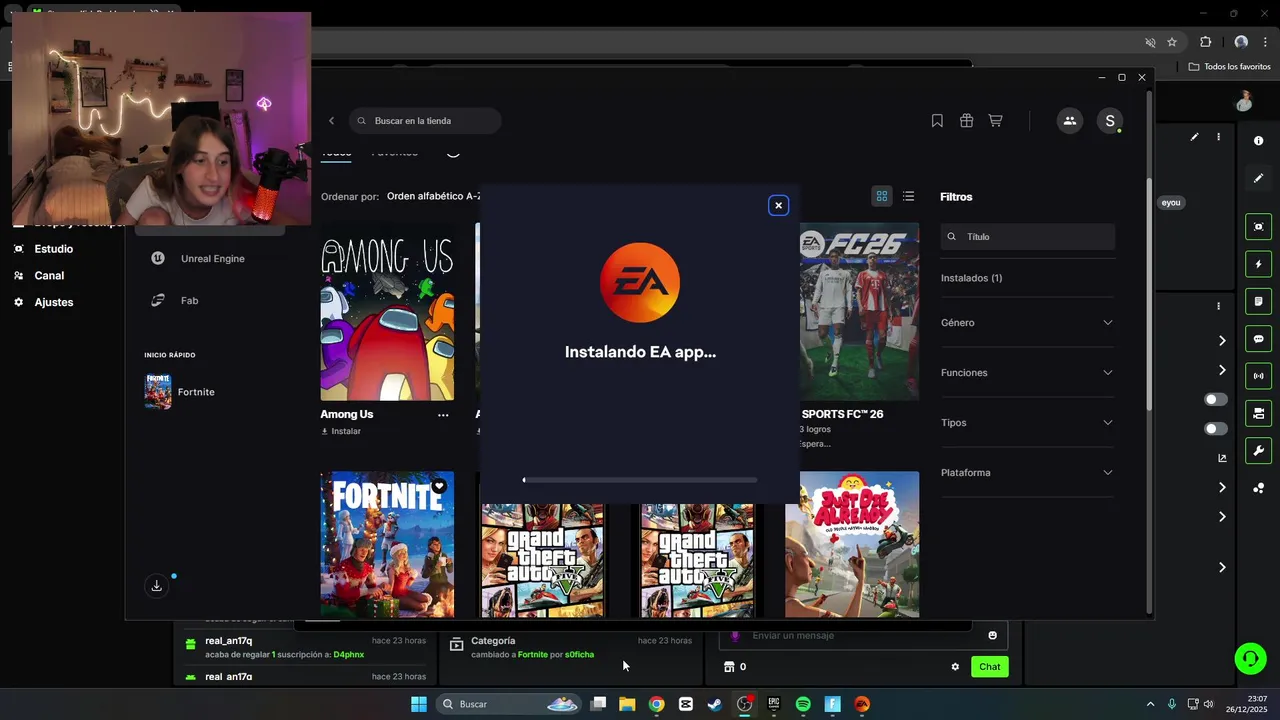The width and height of the screenshot is (1280, 720).
Task: Open the Epic wishlist bookmark icon
Action: [937, 121]
